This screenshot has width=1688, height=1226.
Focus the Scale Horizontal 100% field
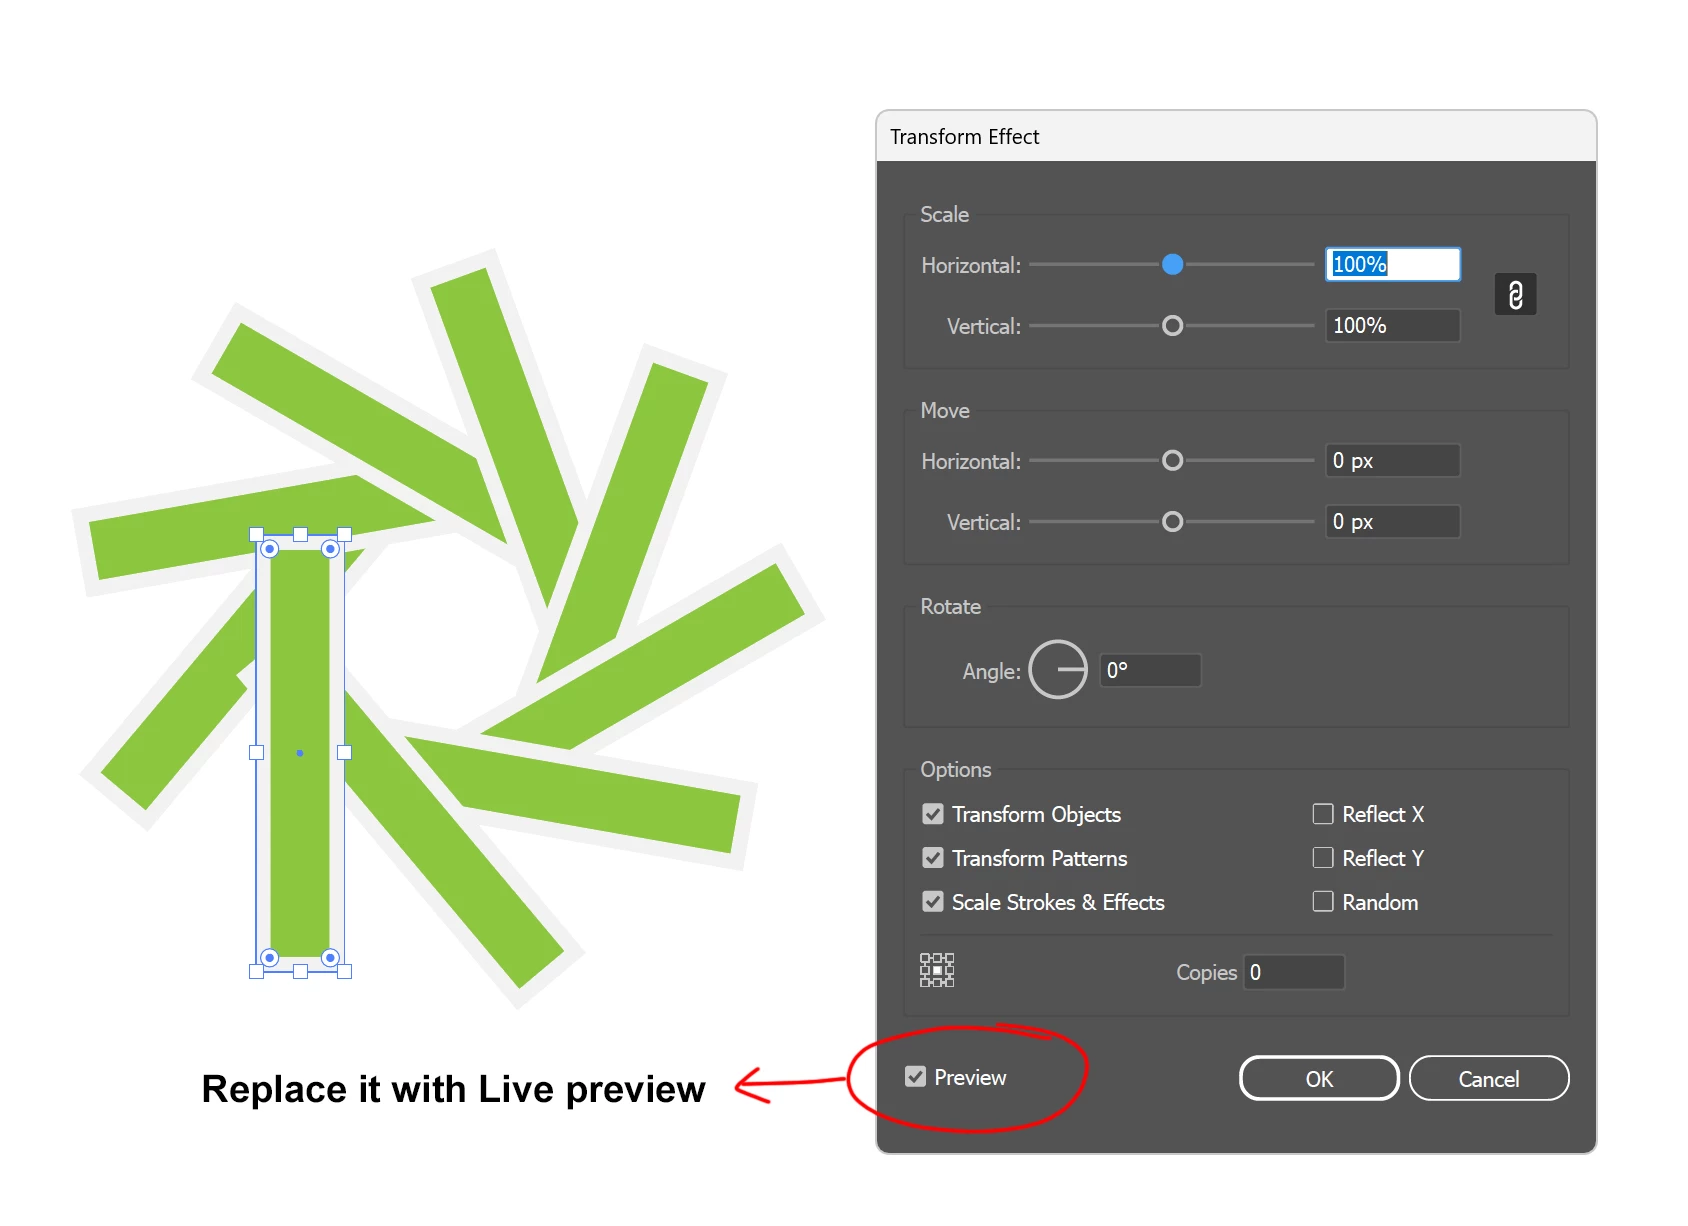coord(1393,264)
